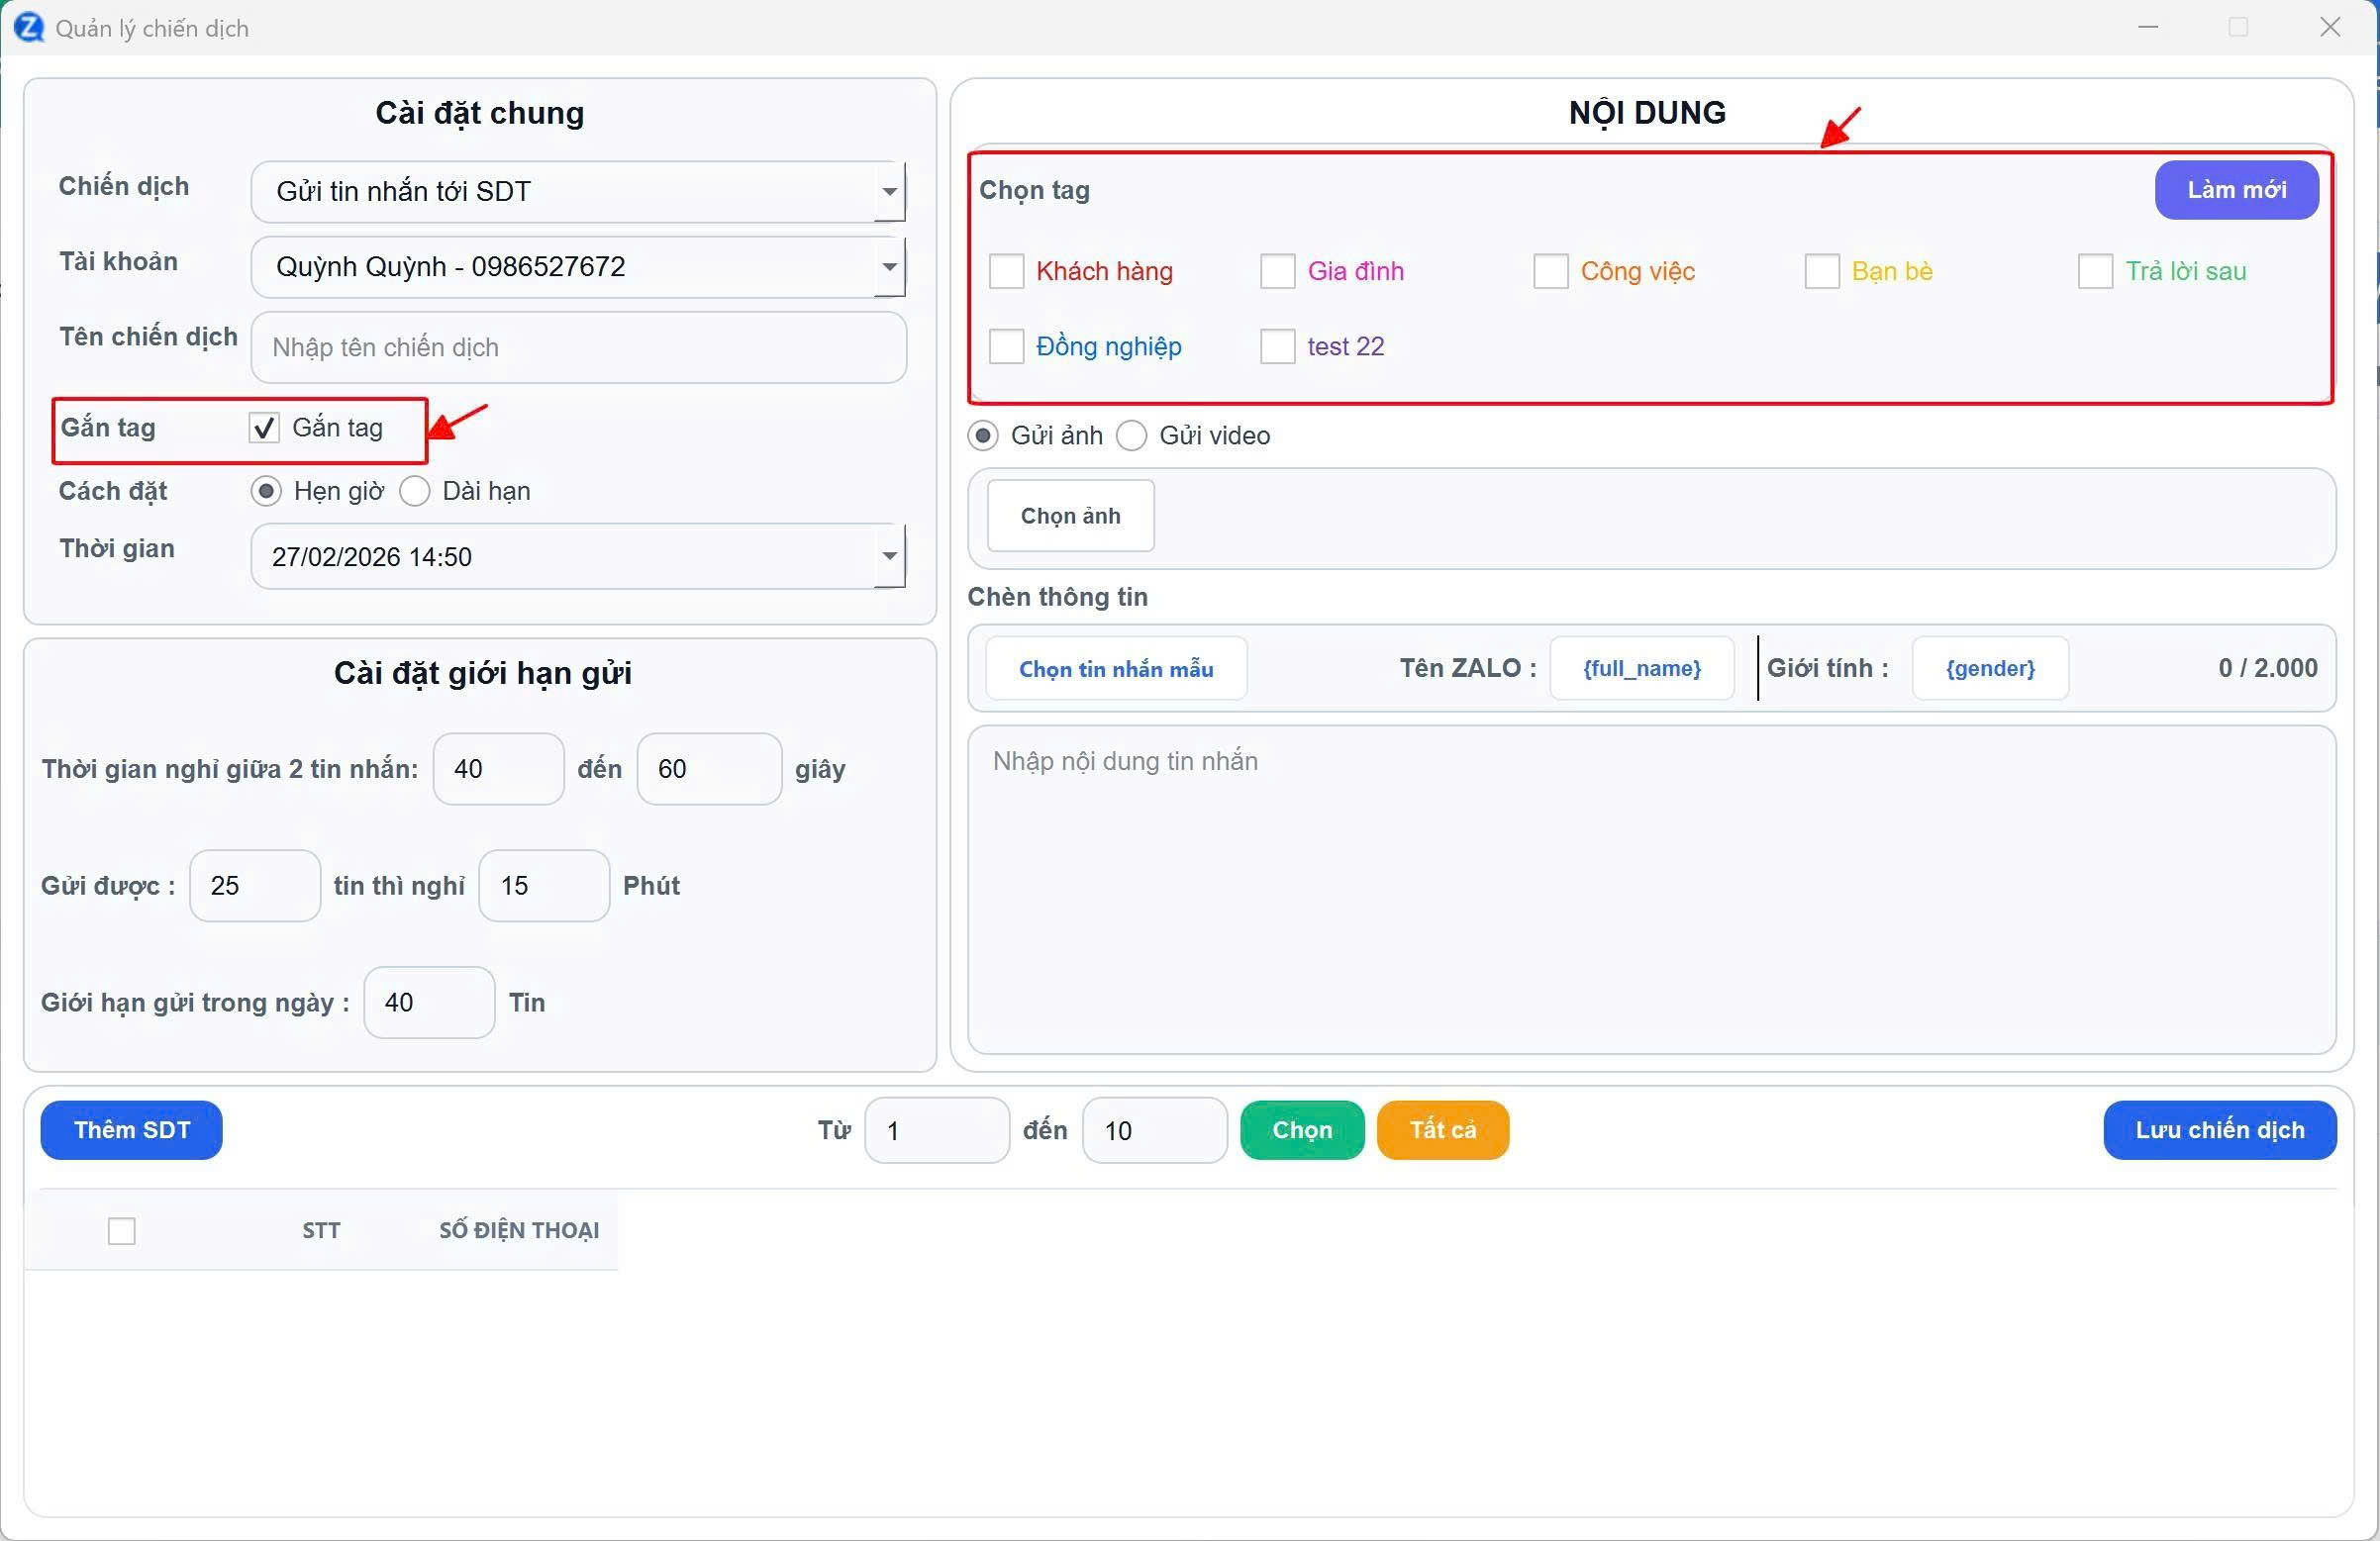Screen dimensions: 2380x1541
Task: Insert the {full_name} placeholder
Action: point(1641,668)
